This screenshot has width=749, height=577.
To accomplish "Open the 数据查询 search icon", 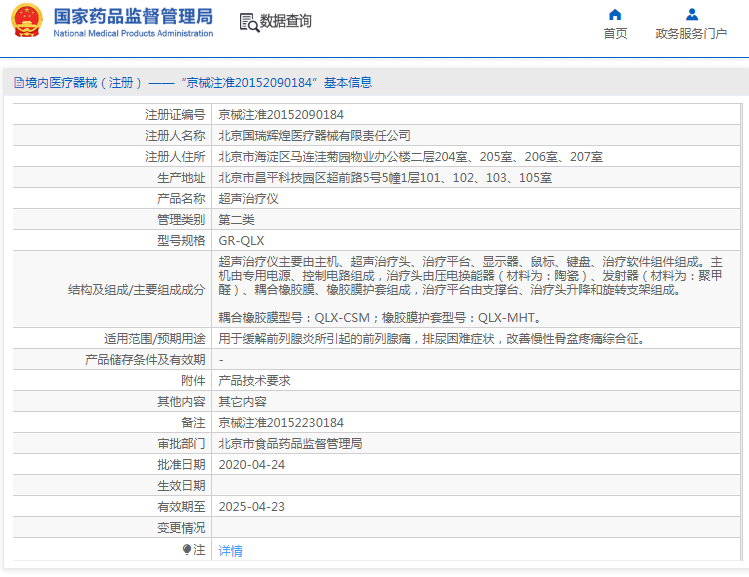I will tap(249, 22).
